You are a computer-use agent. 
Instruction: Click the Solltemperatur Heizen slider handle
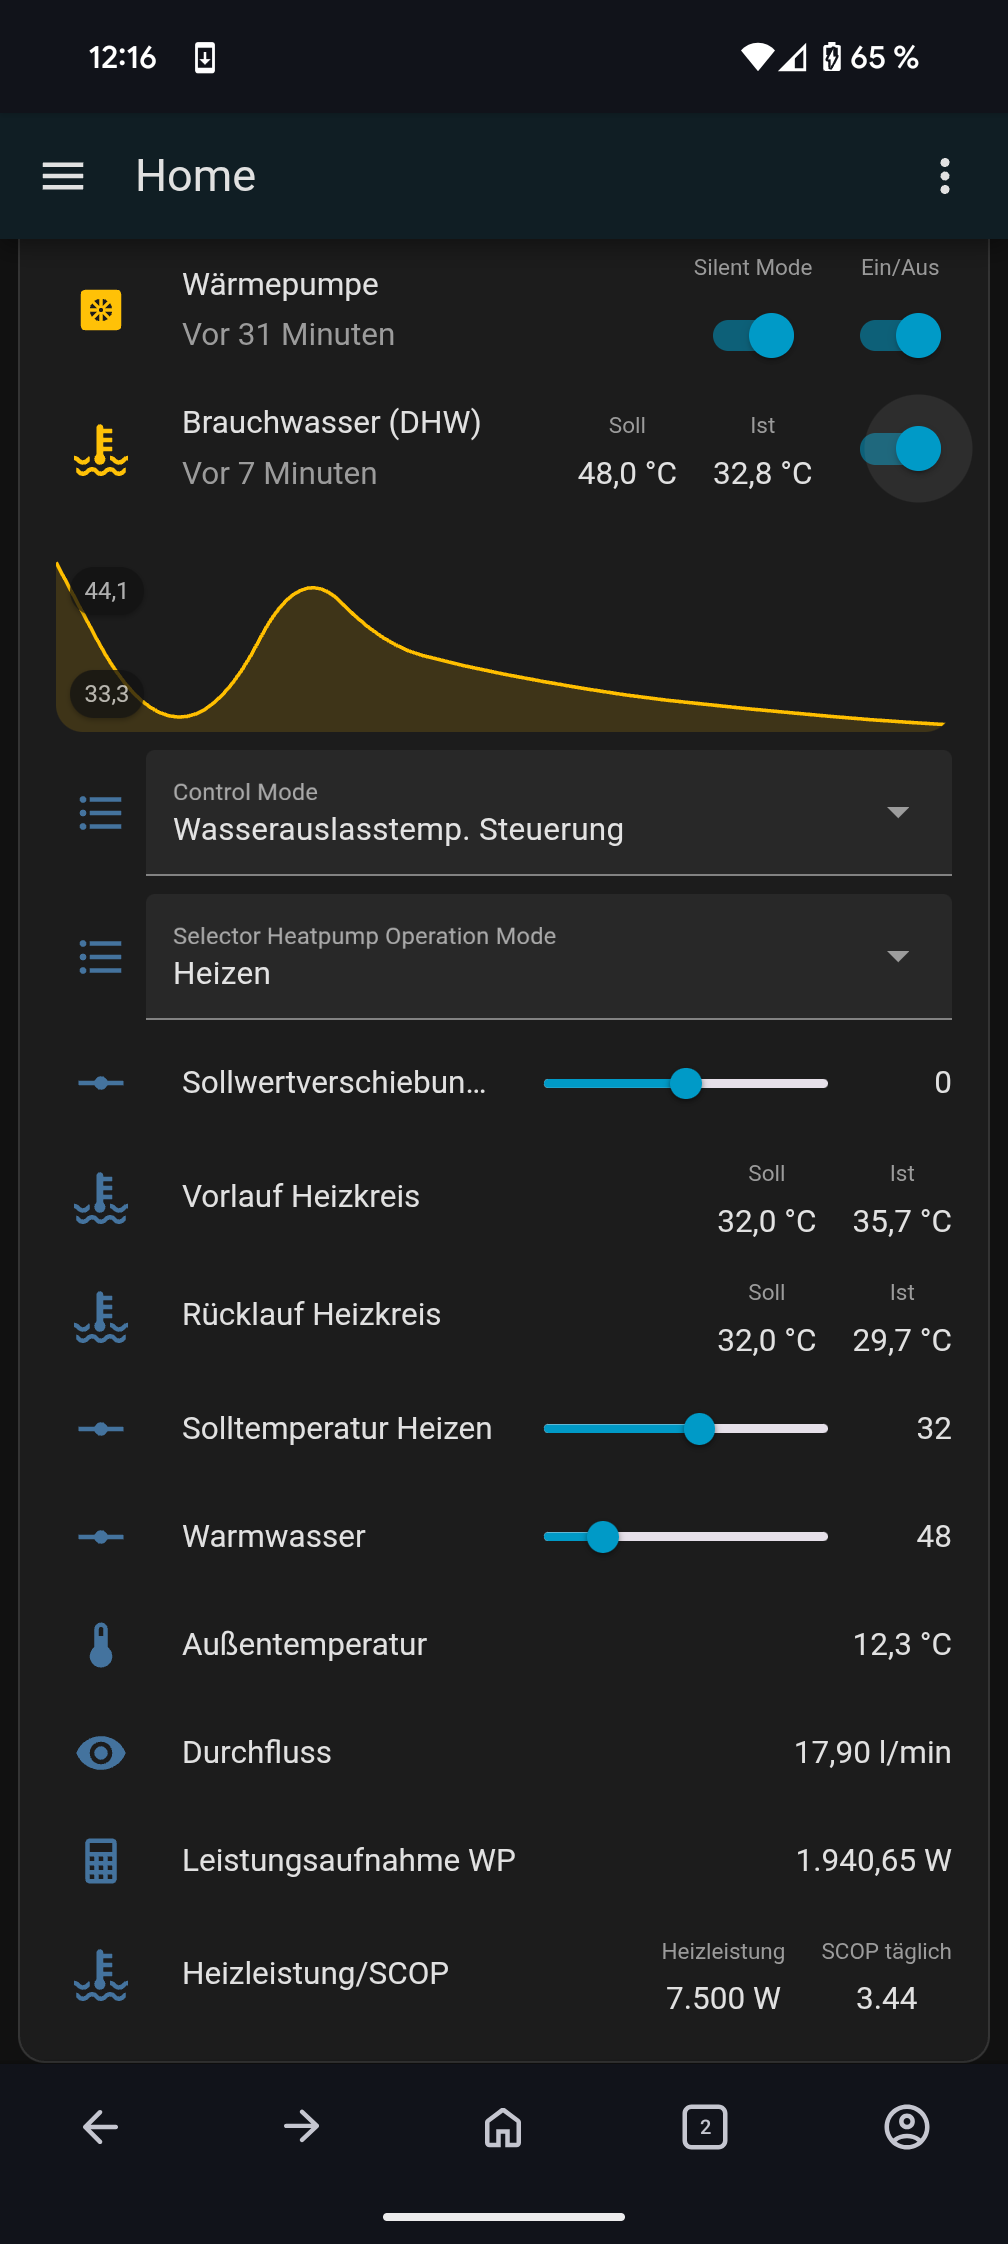(699, 1429)
